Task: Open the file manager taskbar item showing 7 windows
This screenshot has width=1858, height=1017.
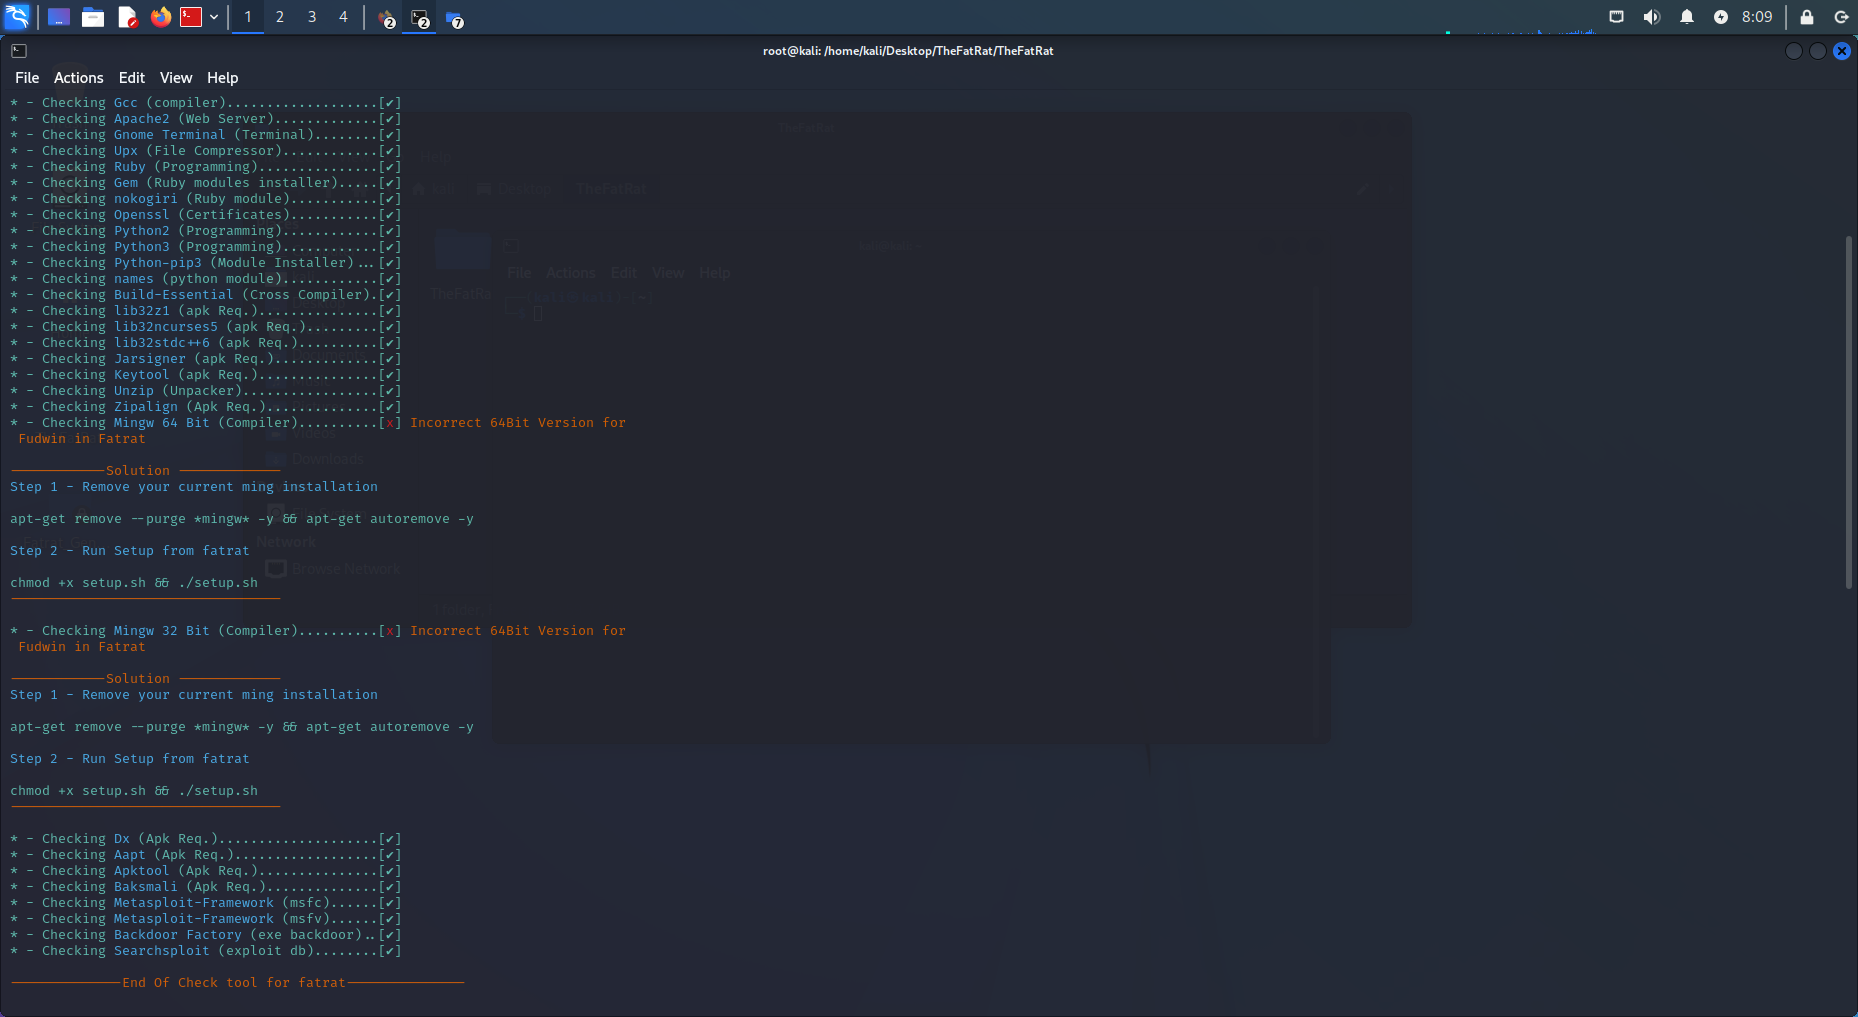Action: click(x=455, y=17)
